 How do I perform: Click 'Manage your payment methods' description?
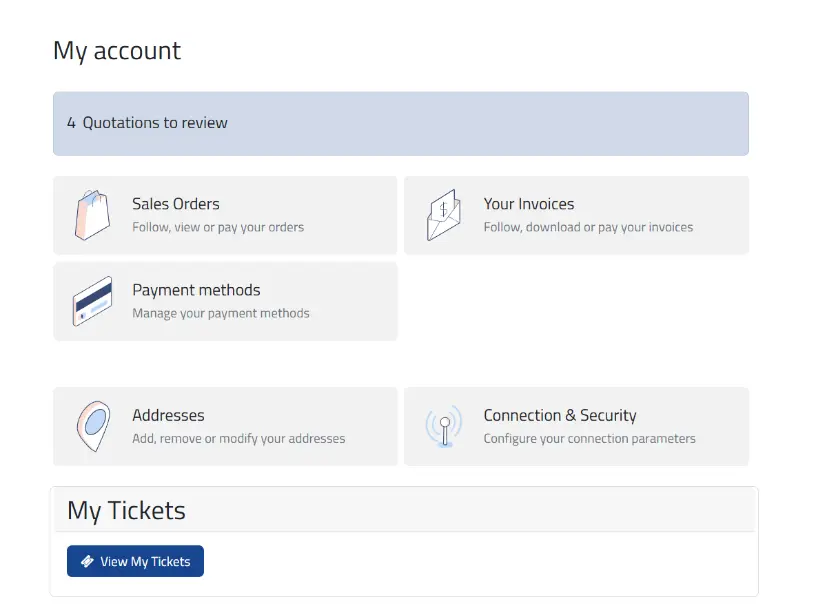[x=220, y=313]
